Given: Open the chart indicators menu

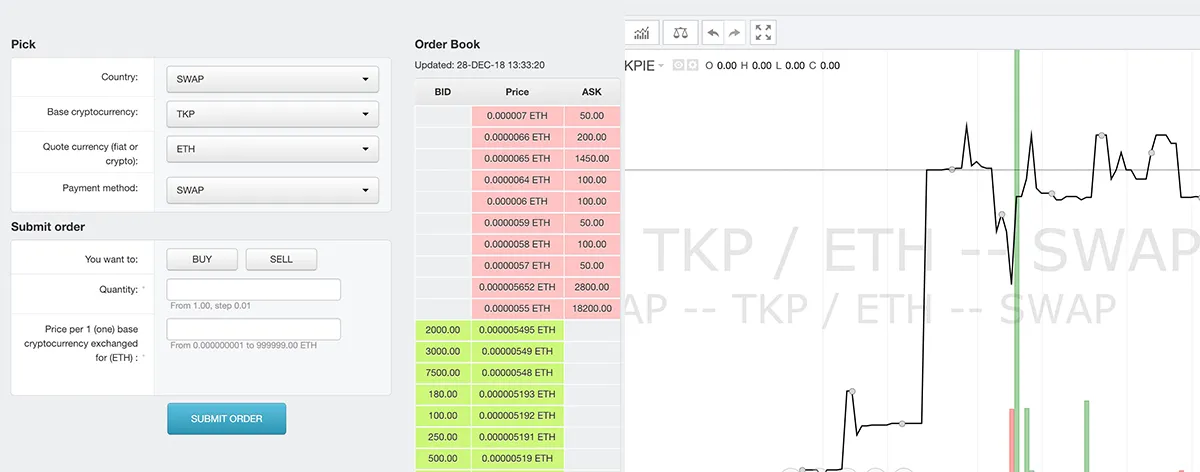Looking at the screenshot, I should tap(642, 33).
